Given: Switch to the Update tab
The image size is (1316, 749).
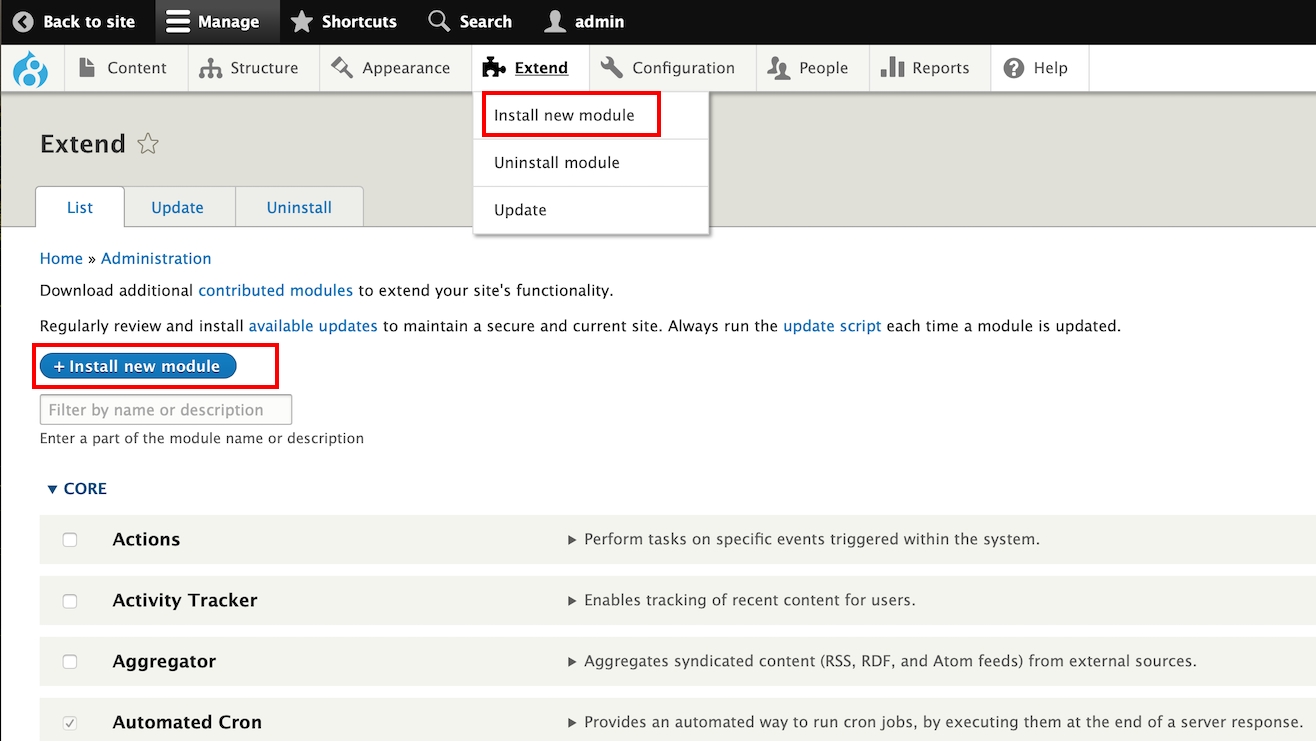Looking at the screenshot, I should 178,207.
